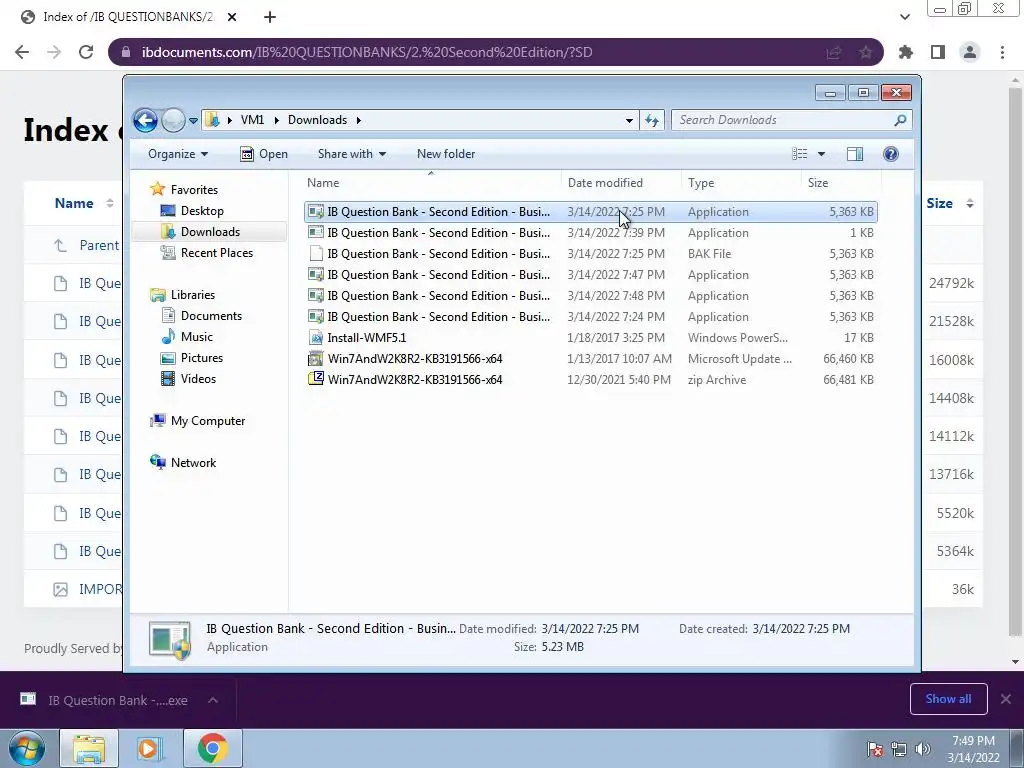
Task: Open the Chrome profile avatar
Action: tap(970, 52)
